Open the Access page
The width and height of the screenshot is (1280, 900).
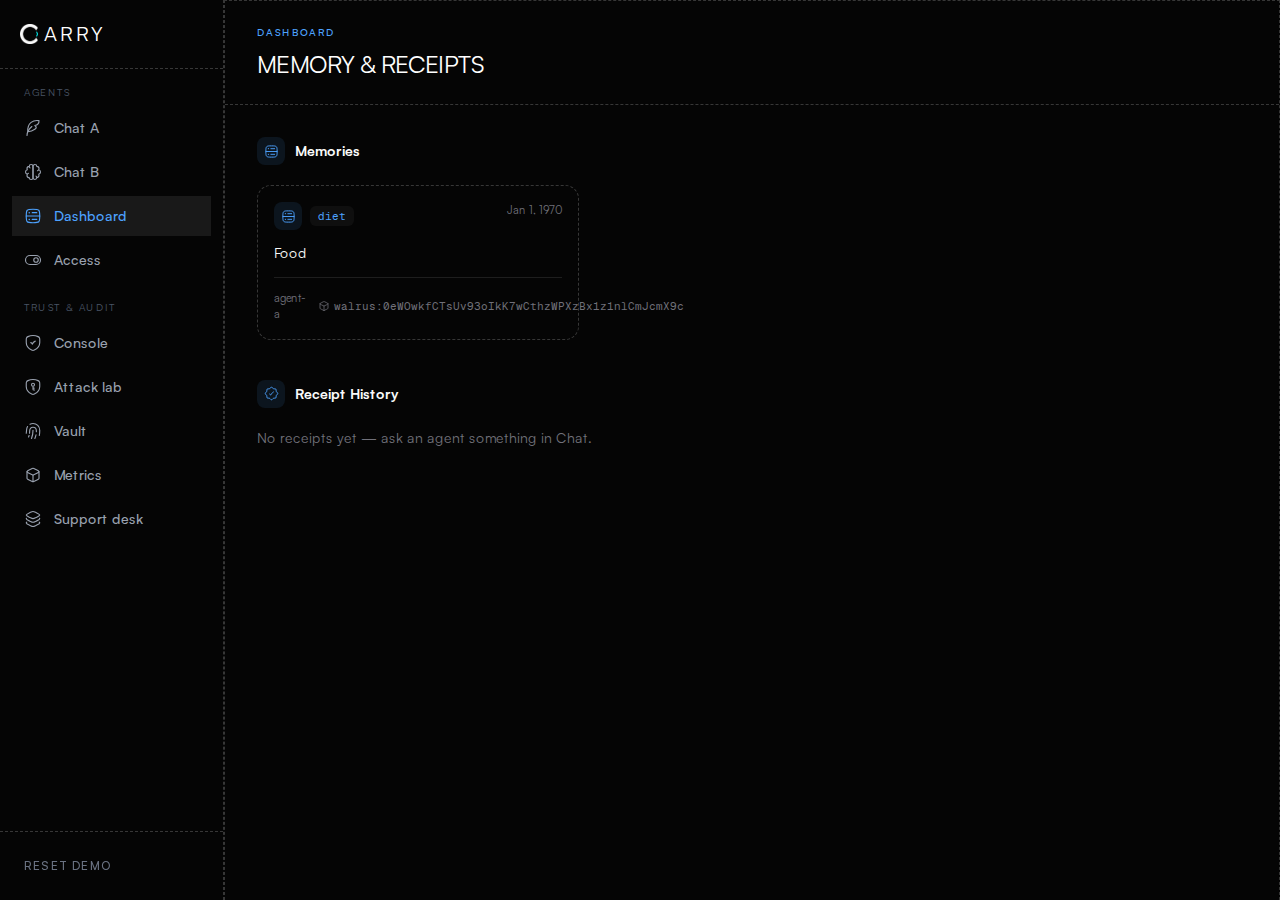tap(111, 260)
